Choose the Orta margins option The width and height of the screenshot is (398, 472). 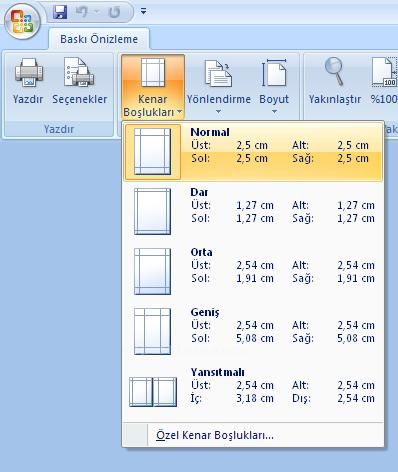coord(253,271)
